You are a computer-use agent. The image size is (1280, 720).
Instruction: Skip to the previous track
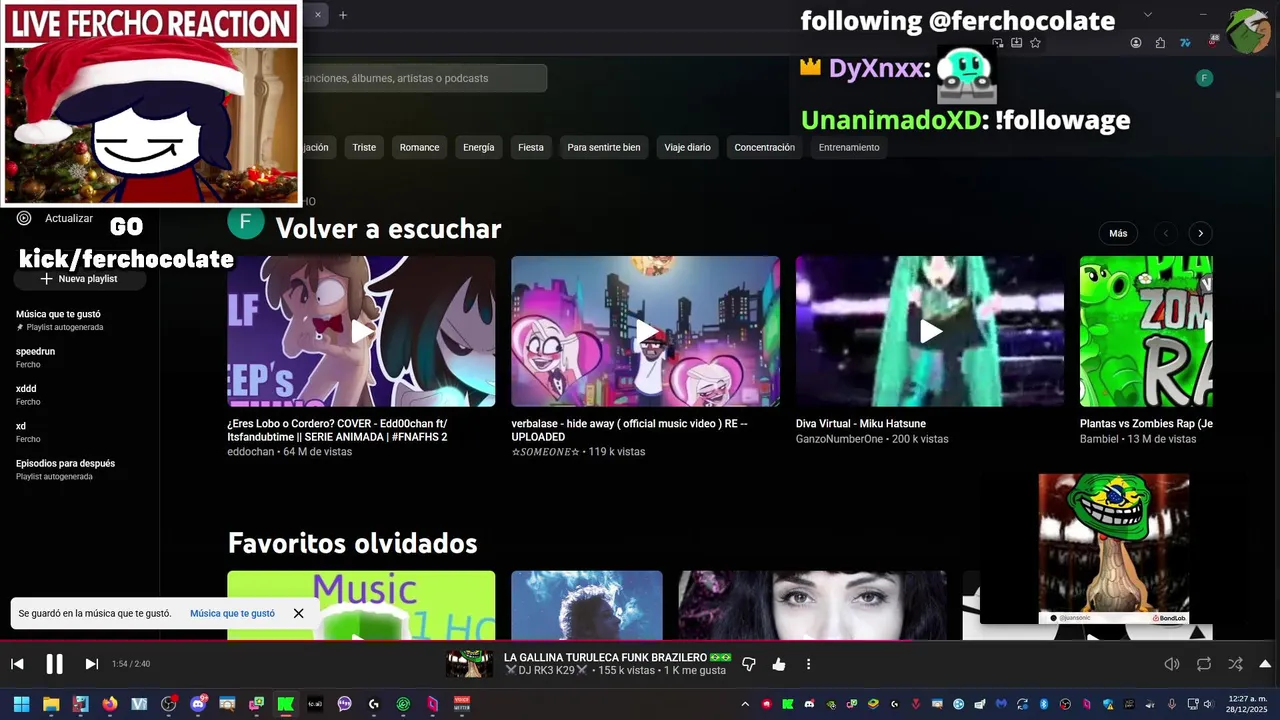pos(17,664)
